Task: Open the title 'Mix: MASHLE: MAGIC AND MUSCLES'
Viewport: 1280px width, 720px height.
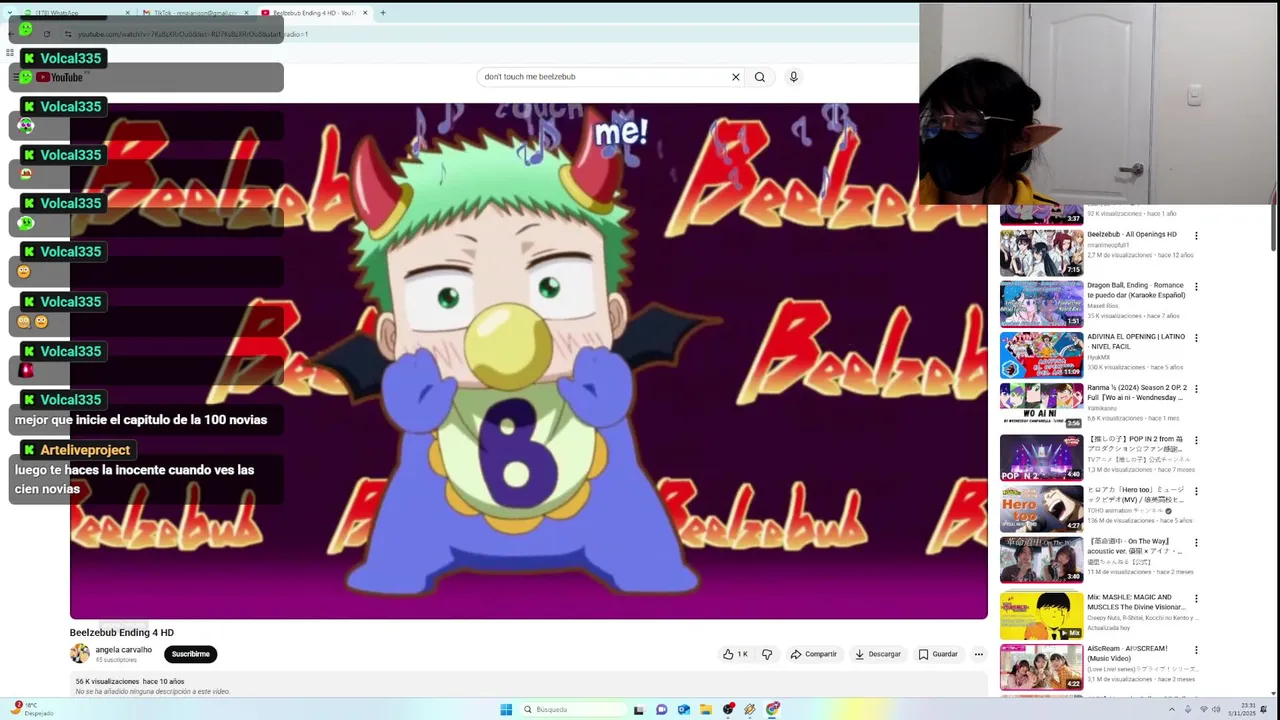Action: click(1136, 602)
